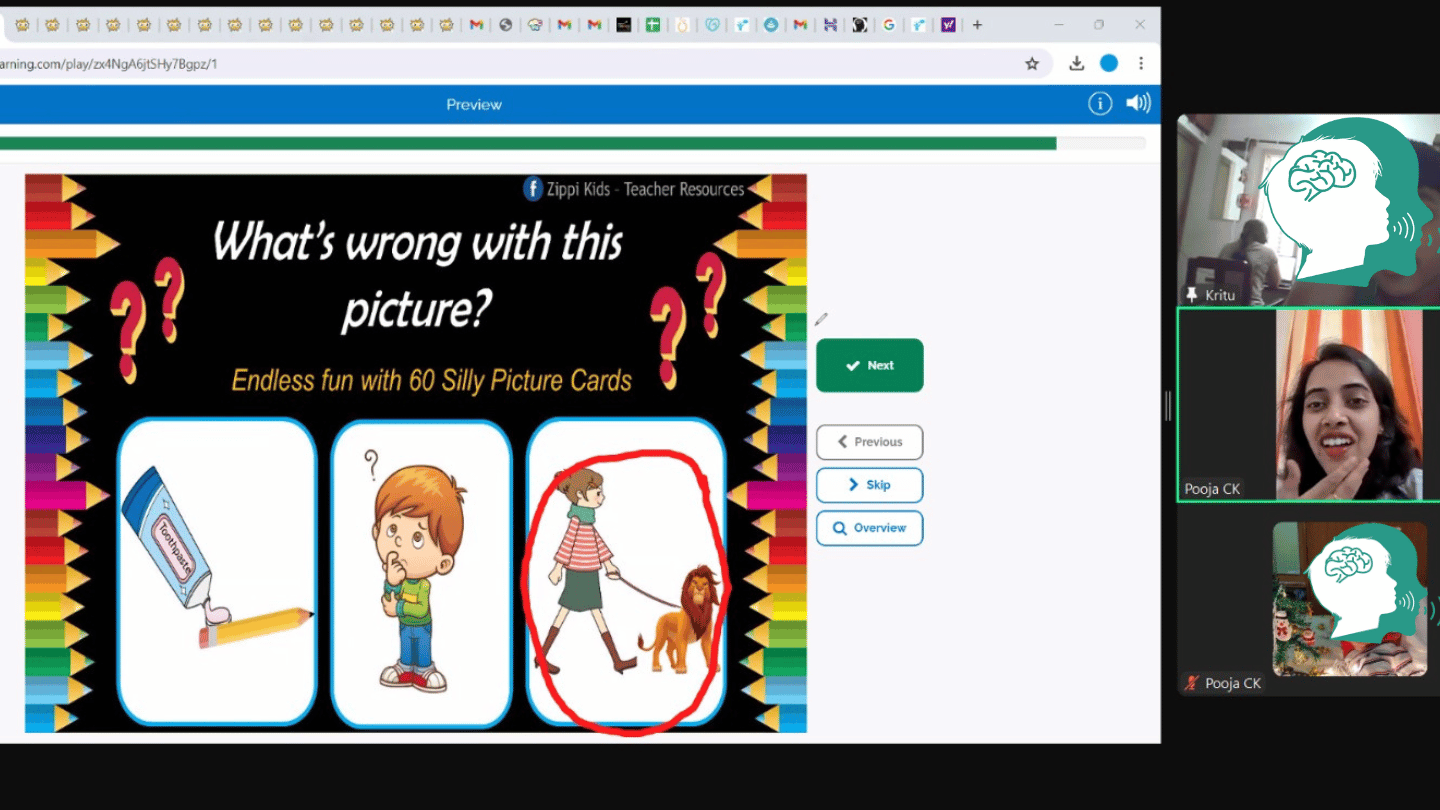Bookmark this page with the star icon
The image size is (1440, 810).
coord(1032,64)
